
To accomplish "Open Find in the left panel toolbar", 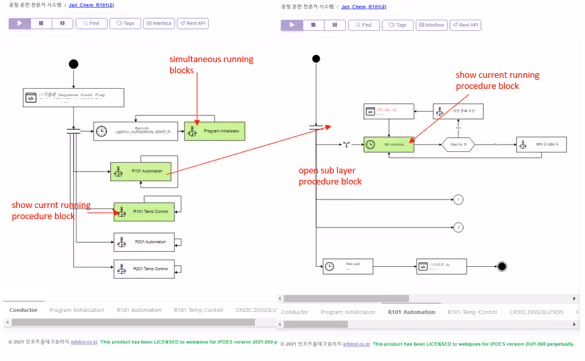I will tap(91, 23).
